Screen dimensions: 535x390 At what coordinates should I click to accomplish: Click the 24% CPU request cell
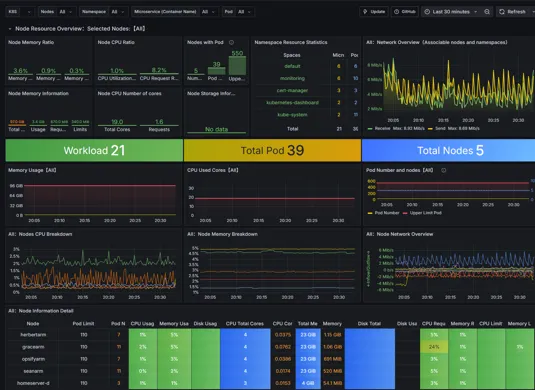click(x=434, y=347)
